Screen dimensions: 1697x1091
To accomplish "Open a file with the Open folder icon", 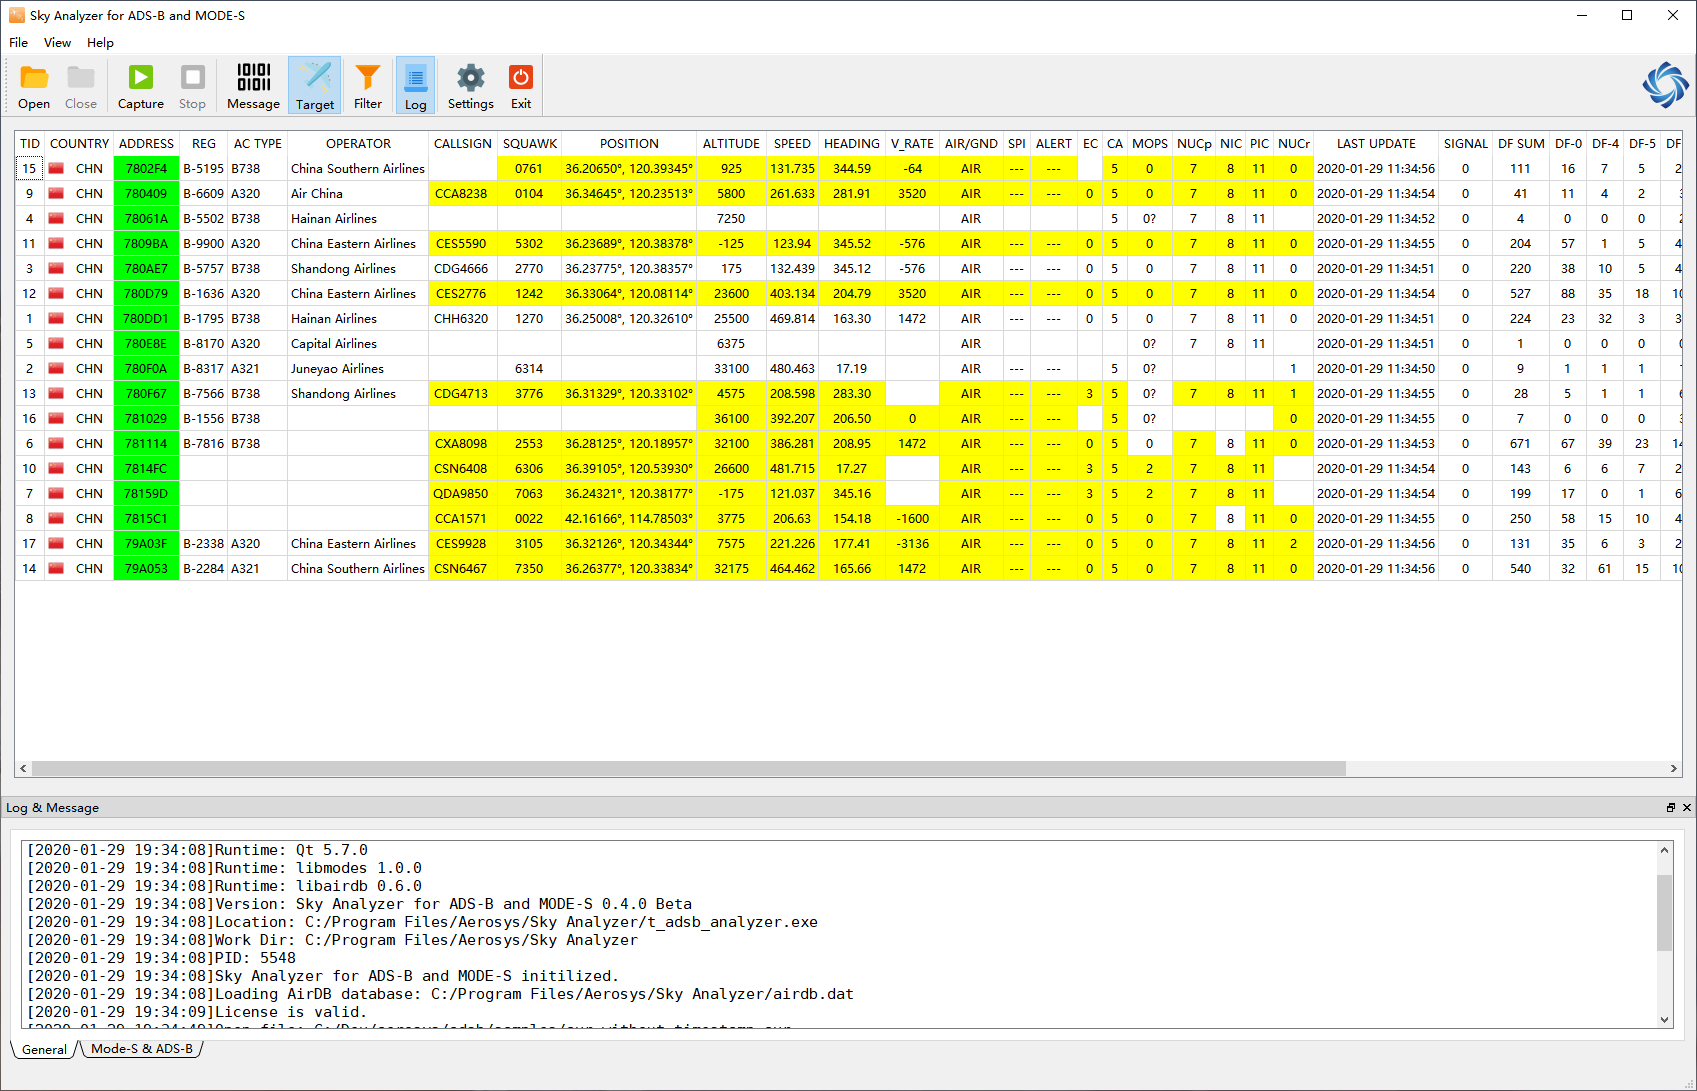I will 34,86.
